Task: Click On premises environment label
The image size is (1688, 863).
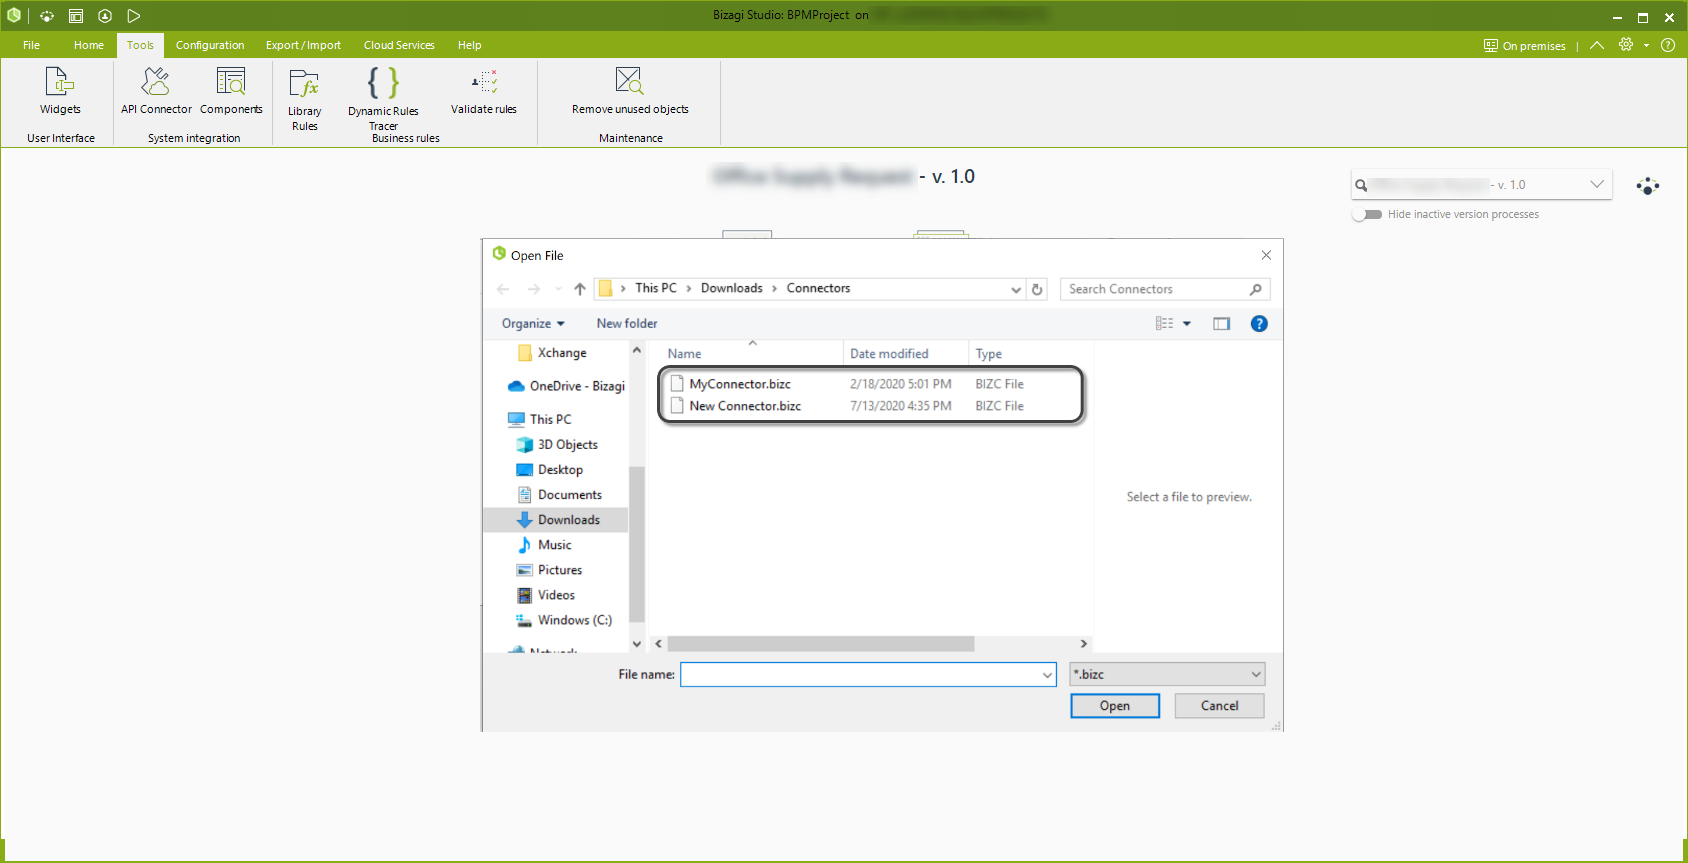Action: coord(1525,46)
